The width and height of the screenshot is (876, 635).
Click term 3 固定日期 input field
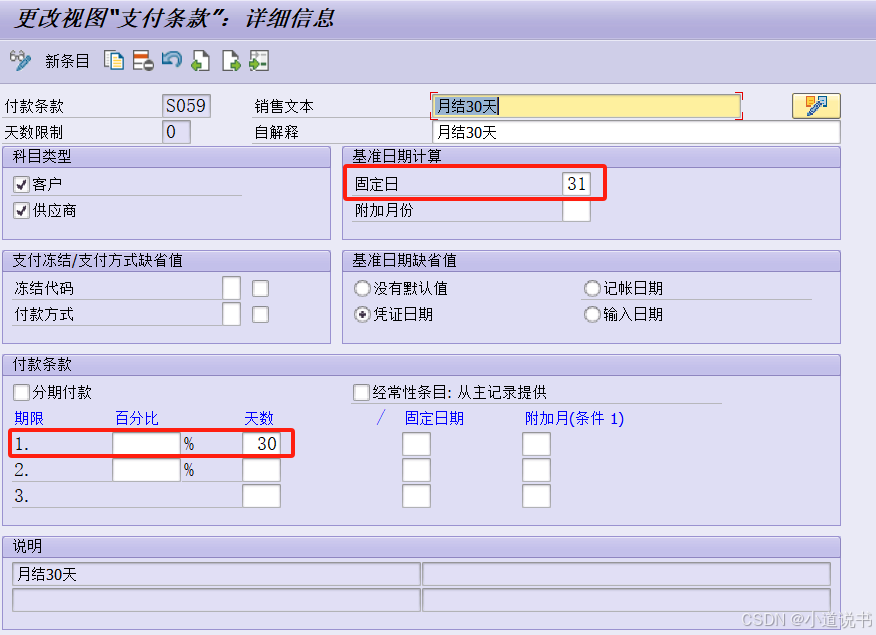pos(416,496)
